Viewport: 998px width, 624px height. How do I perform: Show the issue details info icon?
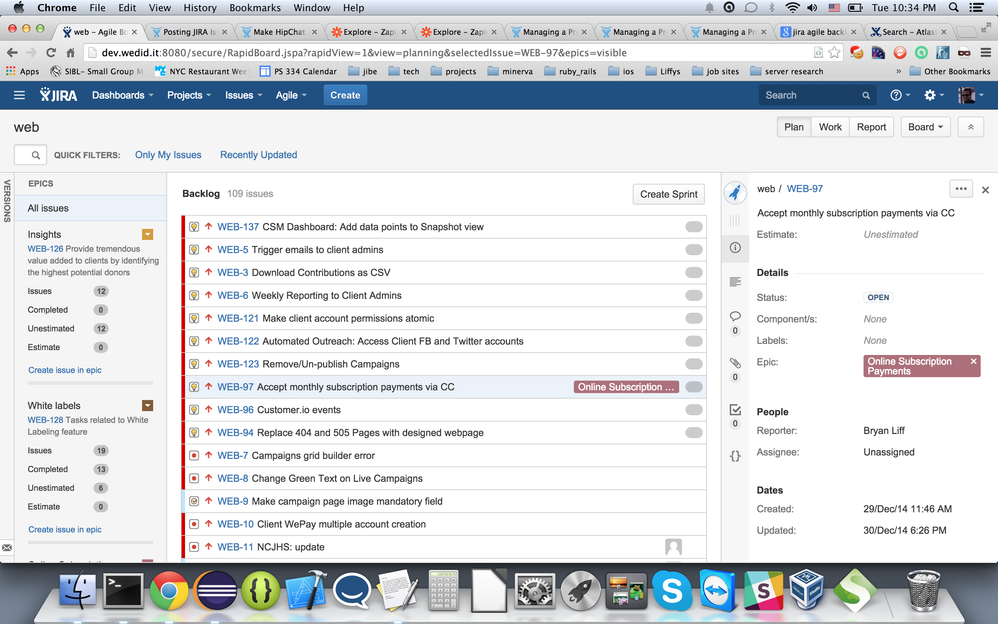point(735,248)
